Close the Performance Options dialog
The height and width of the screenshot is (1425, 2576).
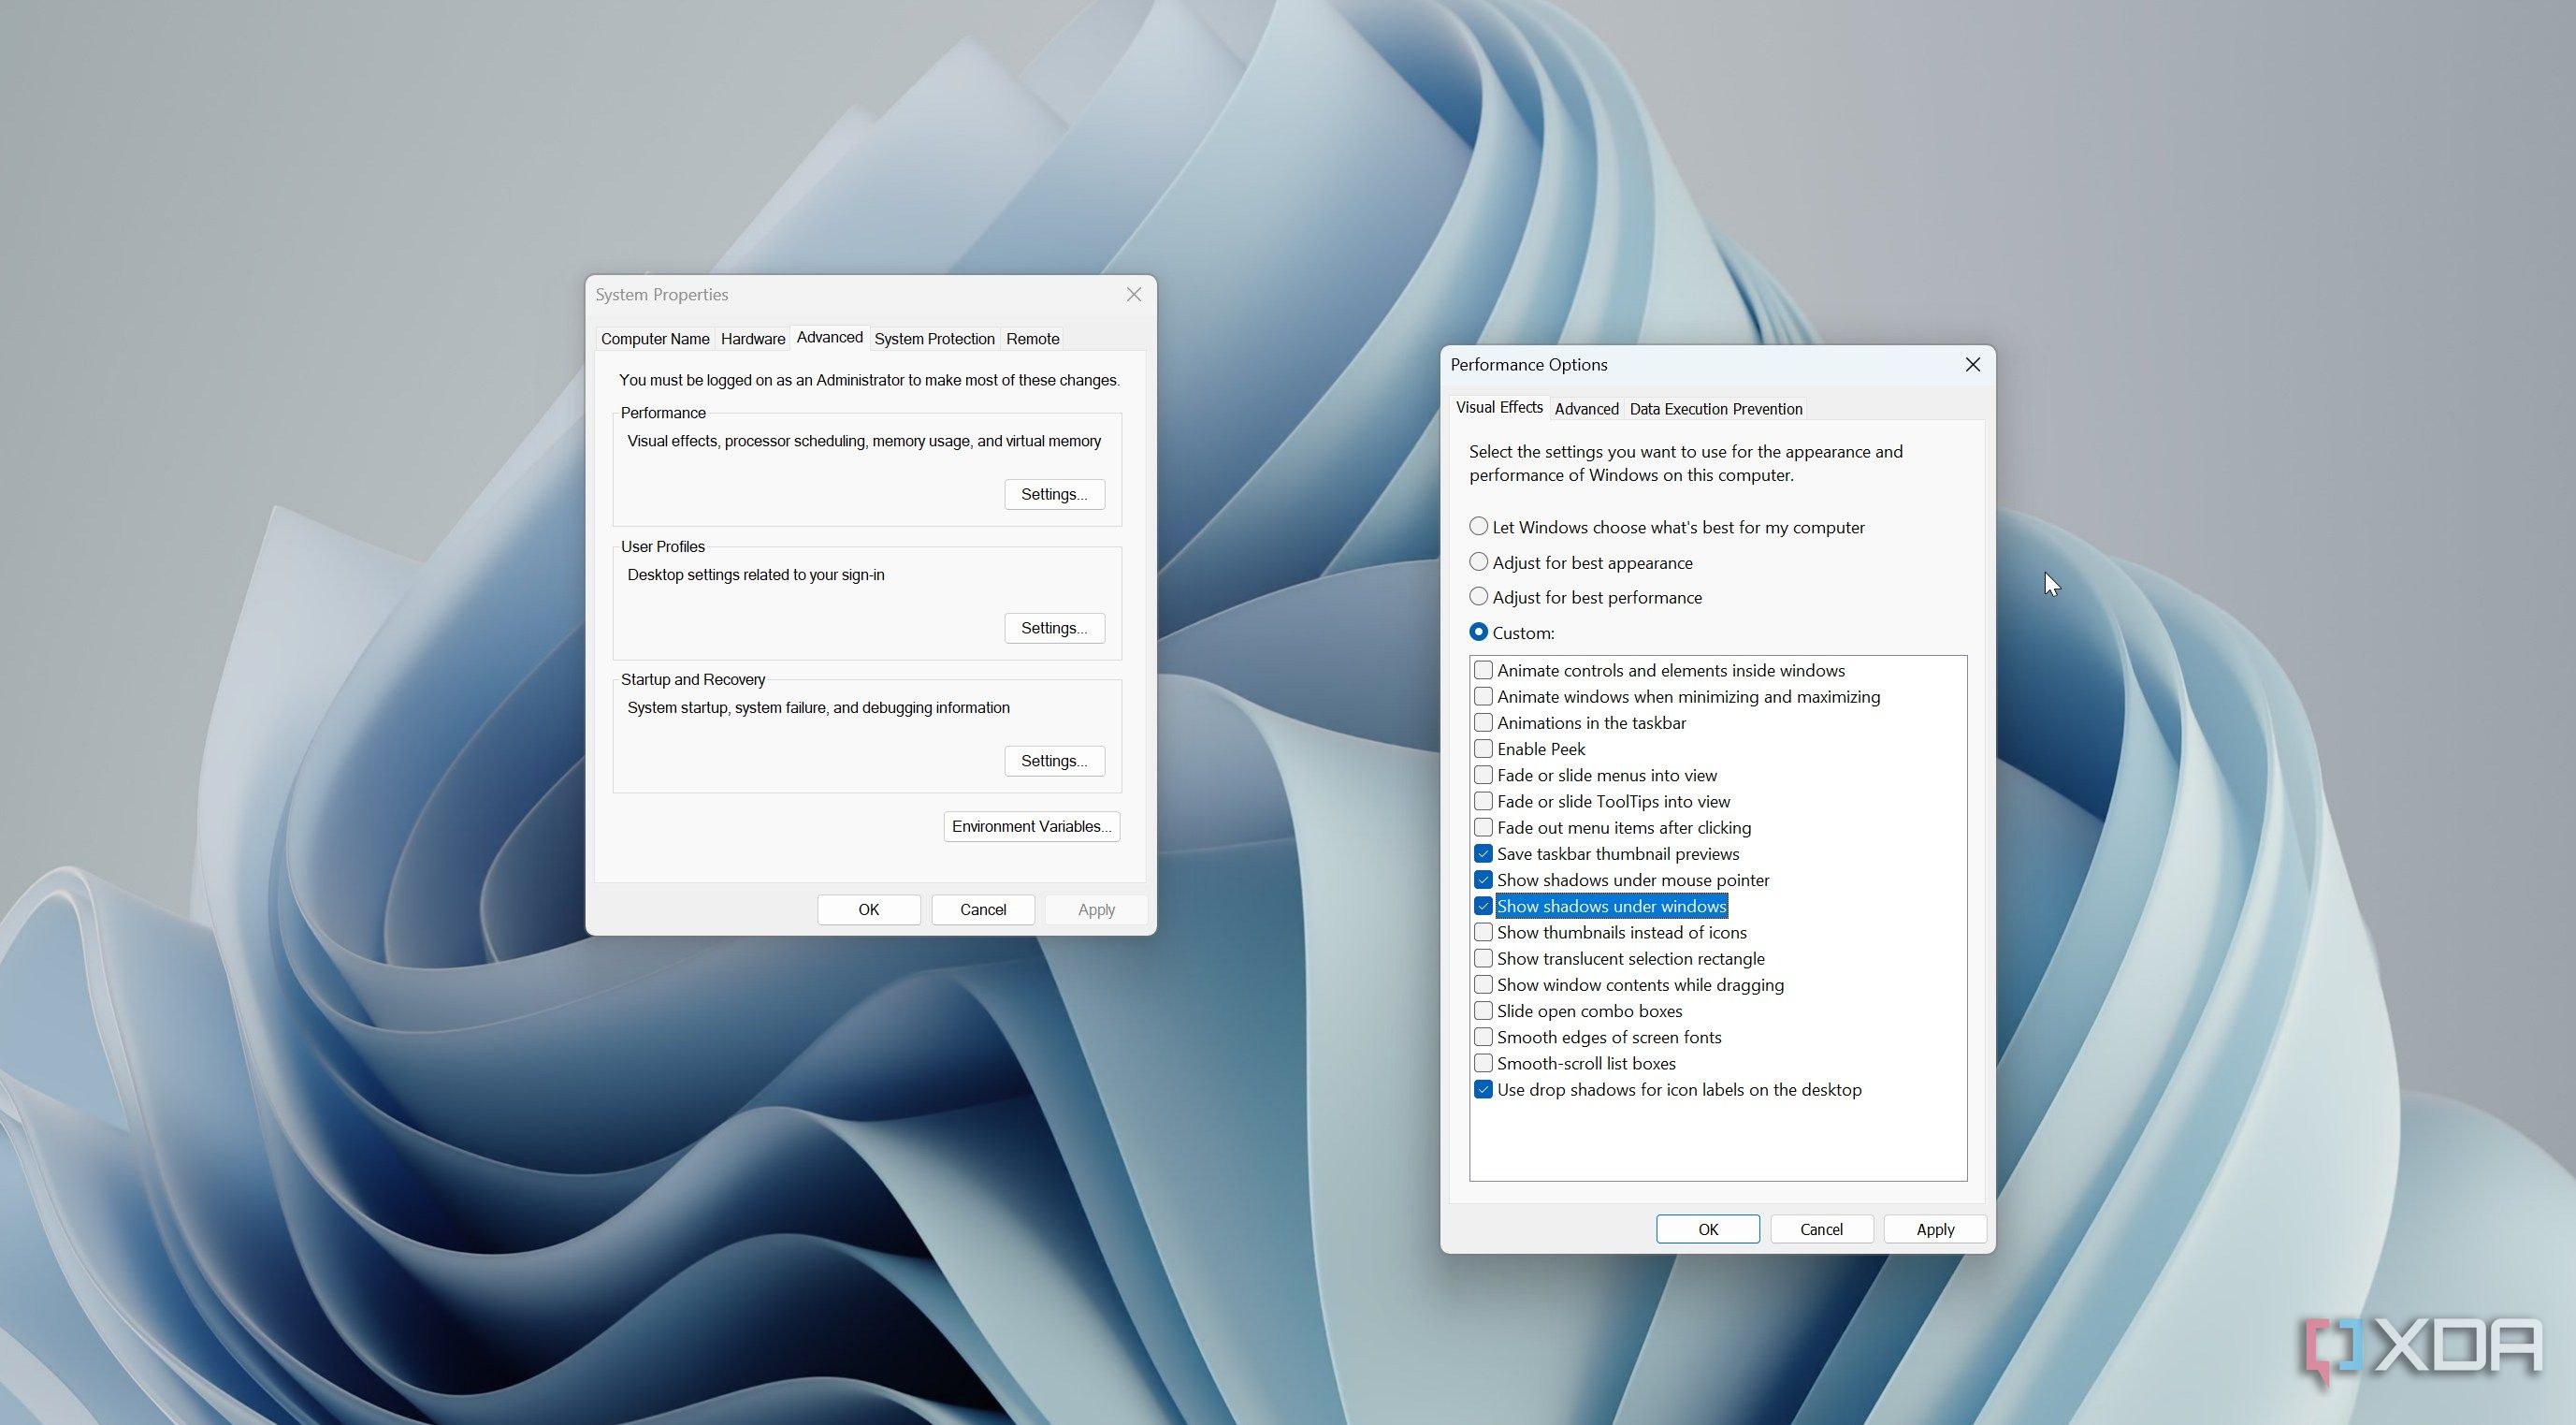coord(1972,365)
